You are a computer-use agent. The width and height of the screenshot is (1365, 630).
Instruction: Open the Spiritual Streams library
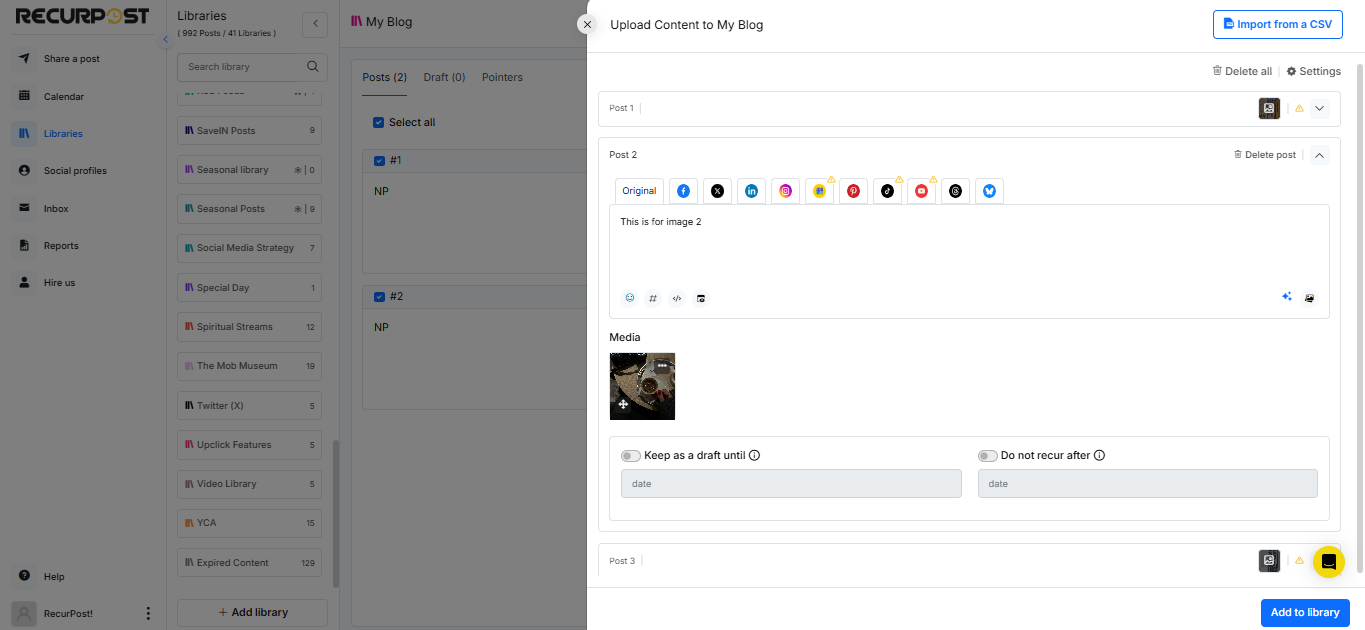(x=249, y=327)
